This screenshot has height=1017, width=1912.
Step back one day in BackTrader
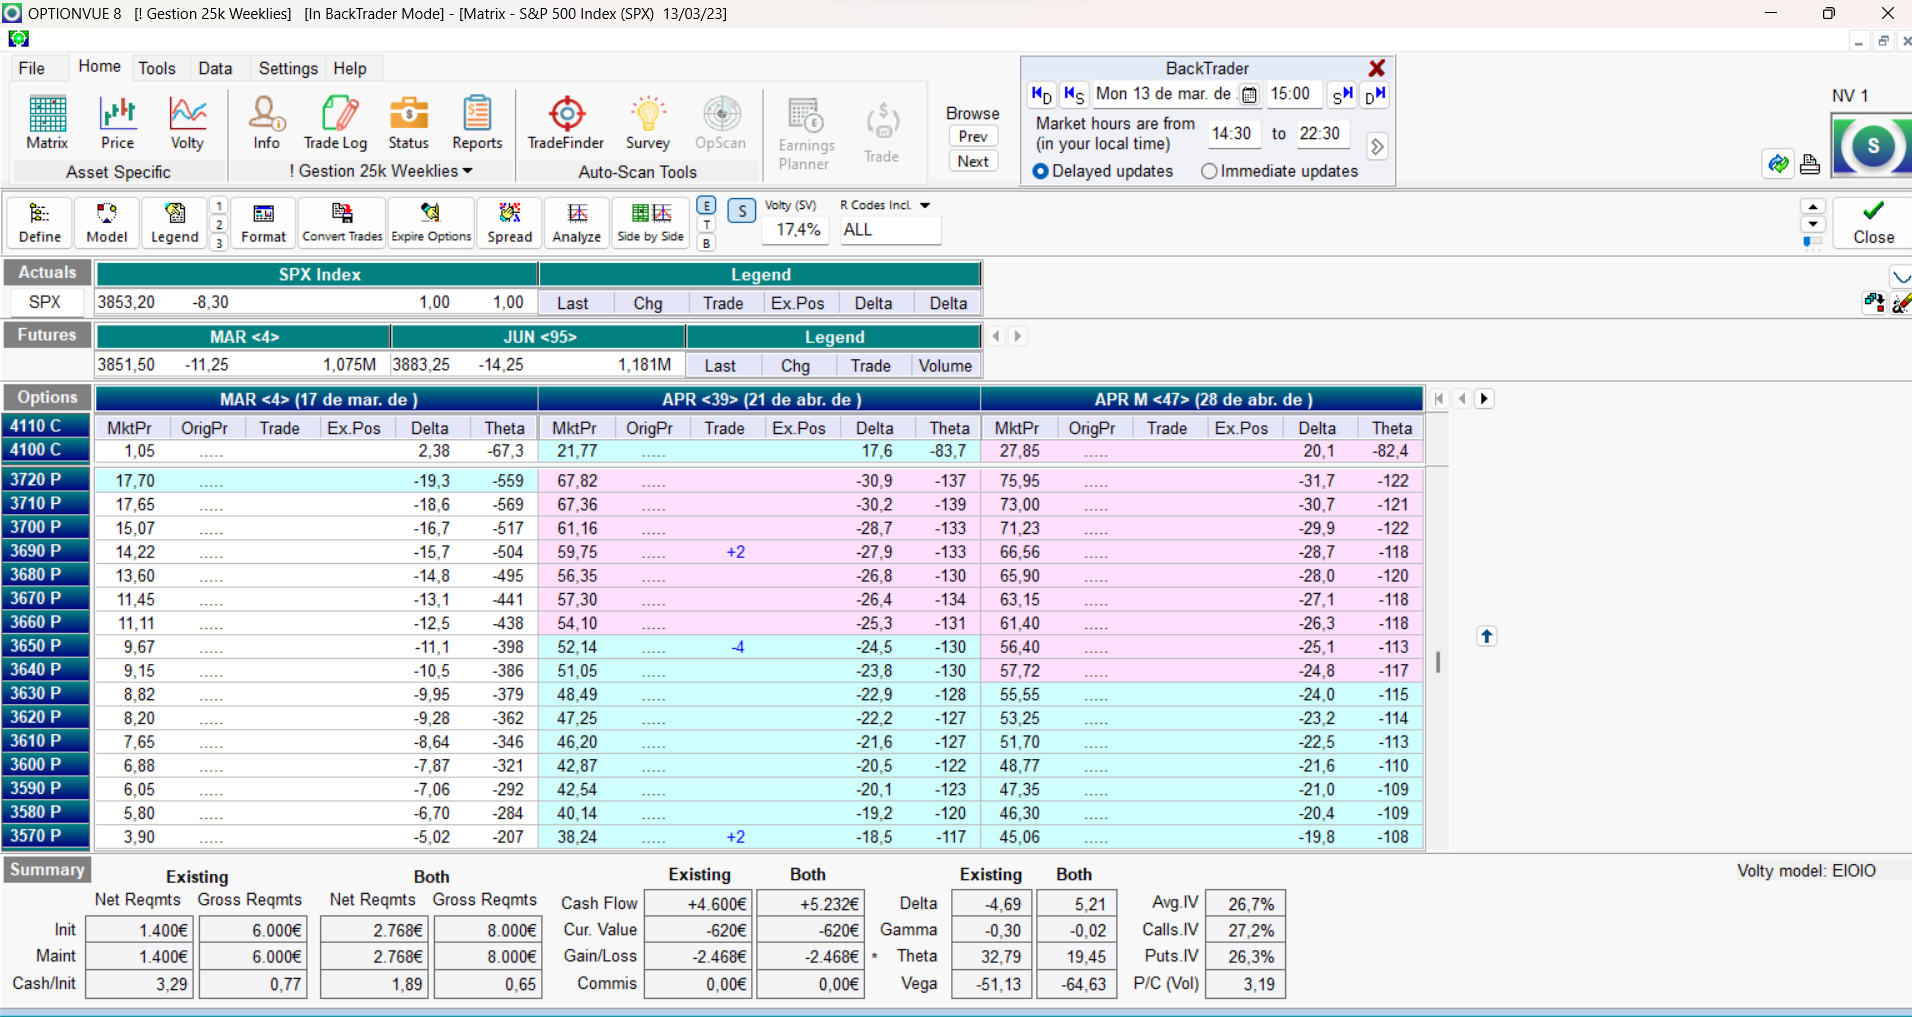coord(1041,95)
